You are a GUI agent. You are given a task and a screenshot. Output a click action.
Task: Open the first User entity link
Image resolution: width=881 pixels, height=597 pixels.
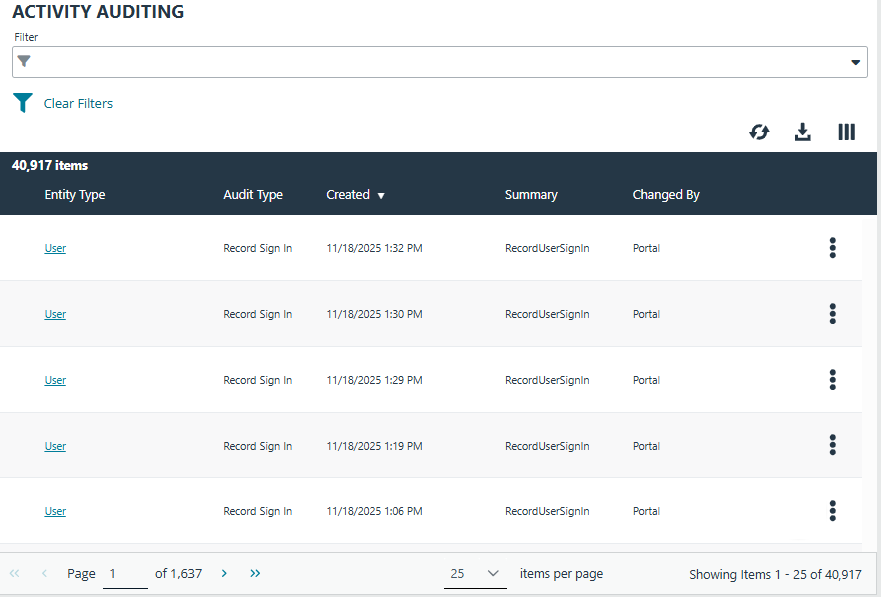pos(55,248)
